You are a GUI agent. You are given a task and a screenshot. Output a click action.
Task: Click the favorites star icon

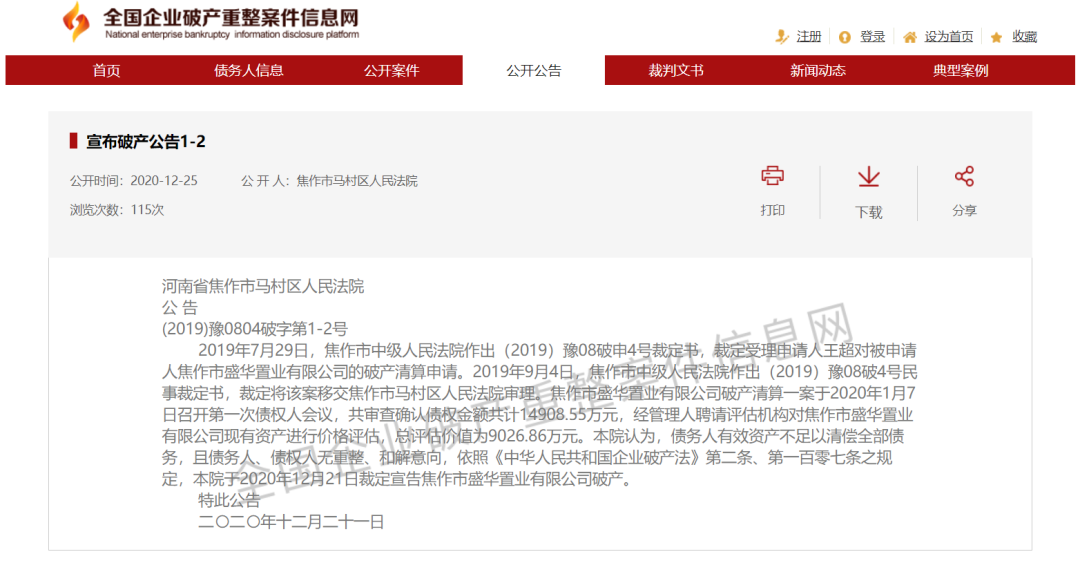pyautogui.click(x=996, y=37)
